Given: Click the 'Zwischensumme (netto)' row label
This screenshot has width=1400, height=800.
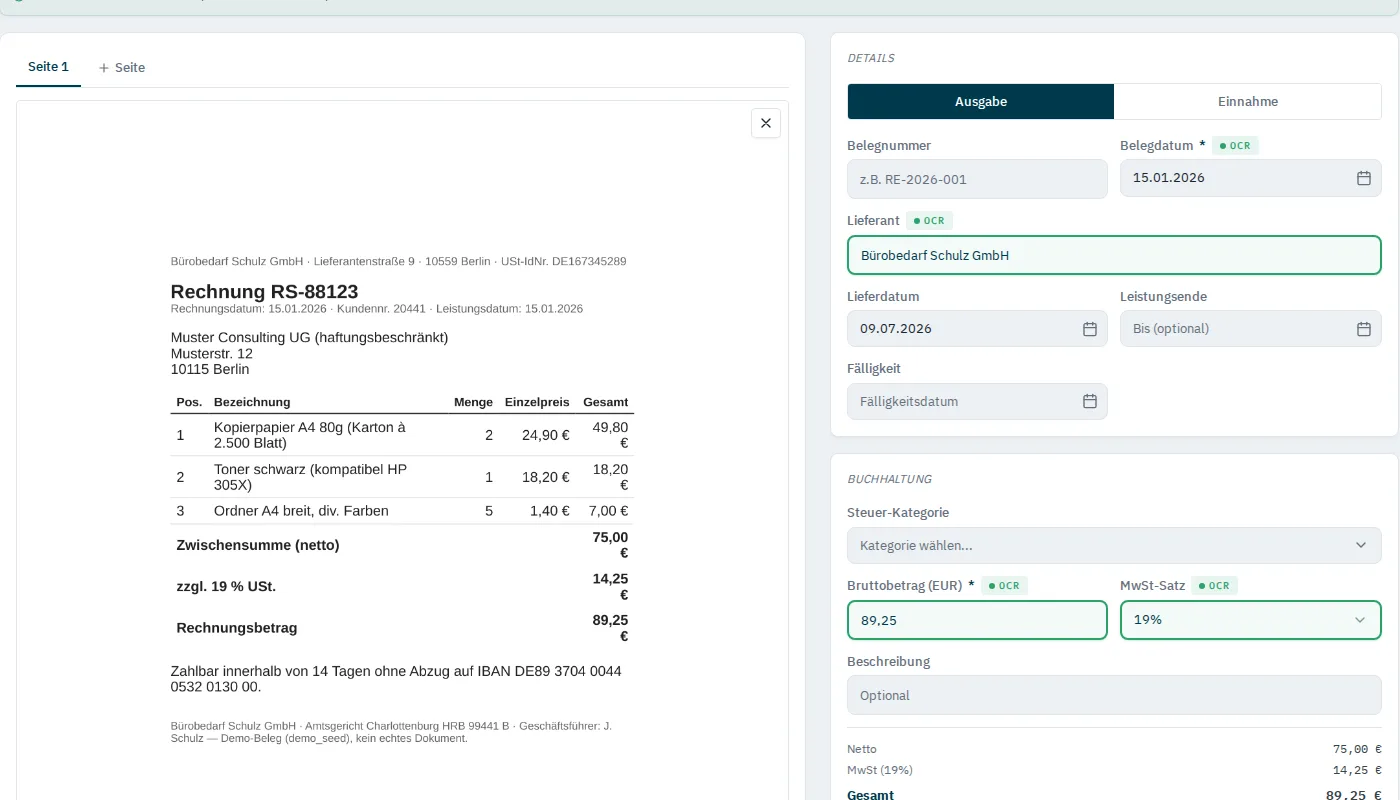Looking at the screenshot, I should tap(258, 546).
